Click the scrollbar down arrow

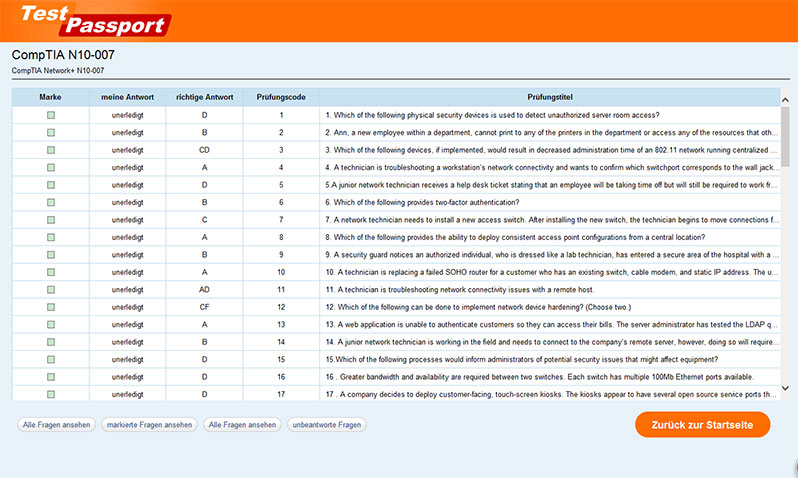pyautogui.click(x=785, y=388)
